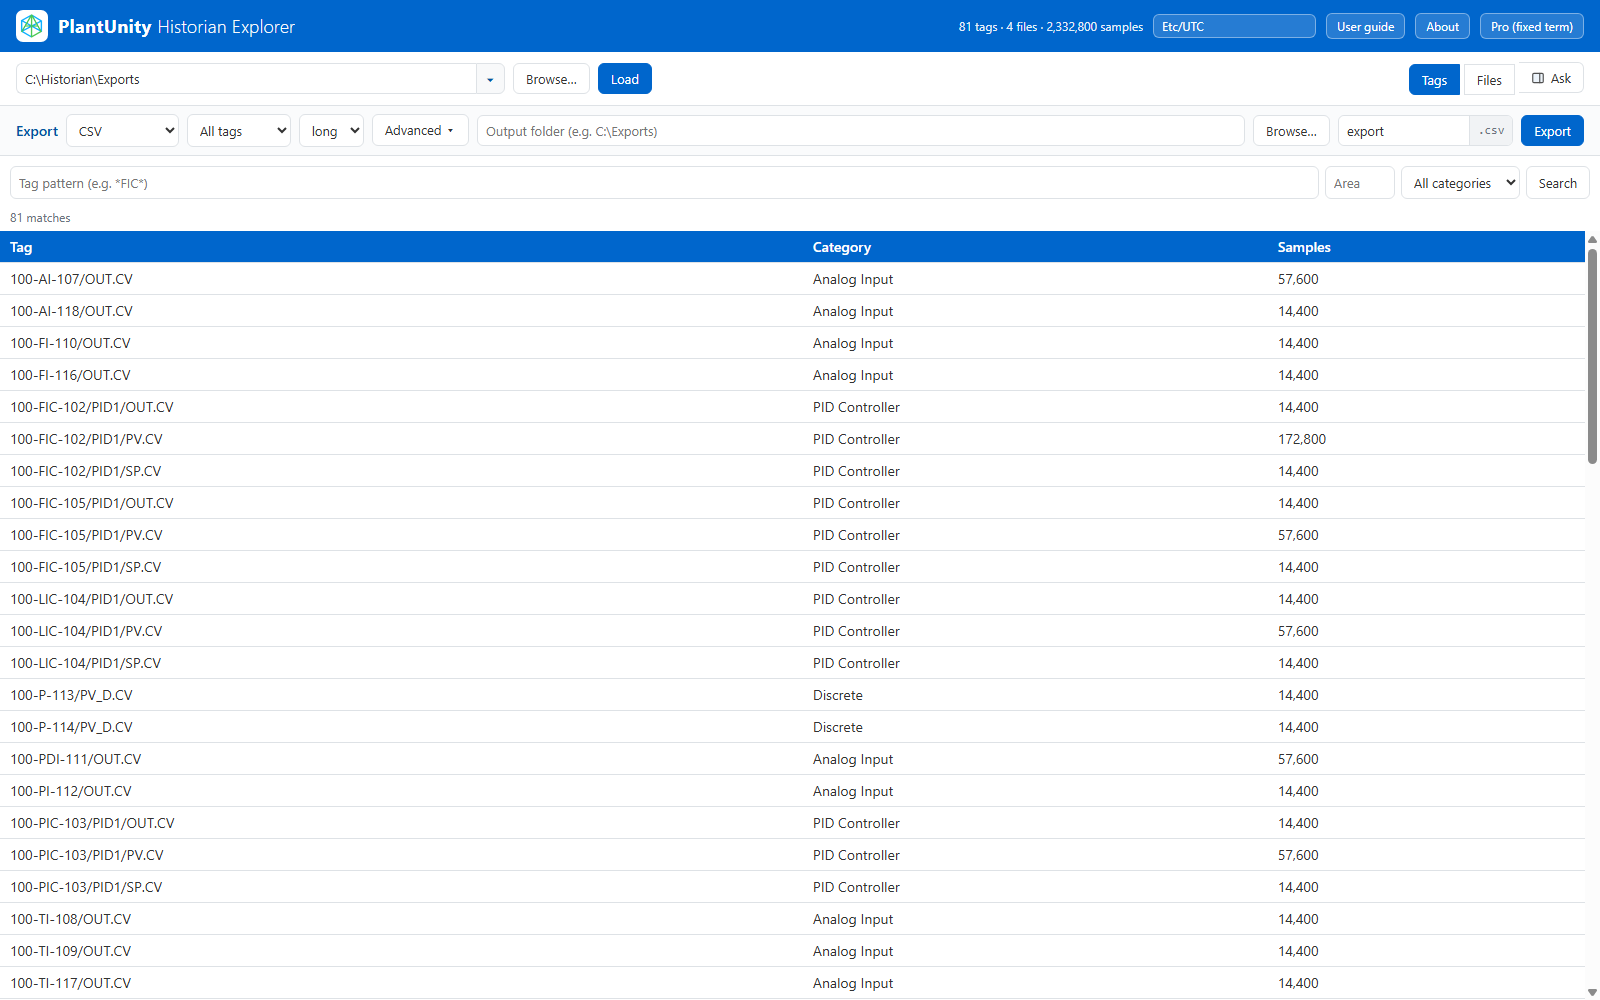This screenshot has width=1600, height=1000.
Task: Switch to the Files tab
Action: click(1489, 80)
